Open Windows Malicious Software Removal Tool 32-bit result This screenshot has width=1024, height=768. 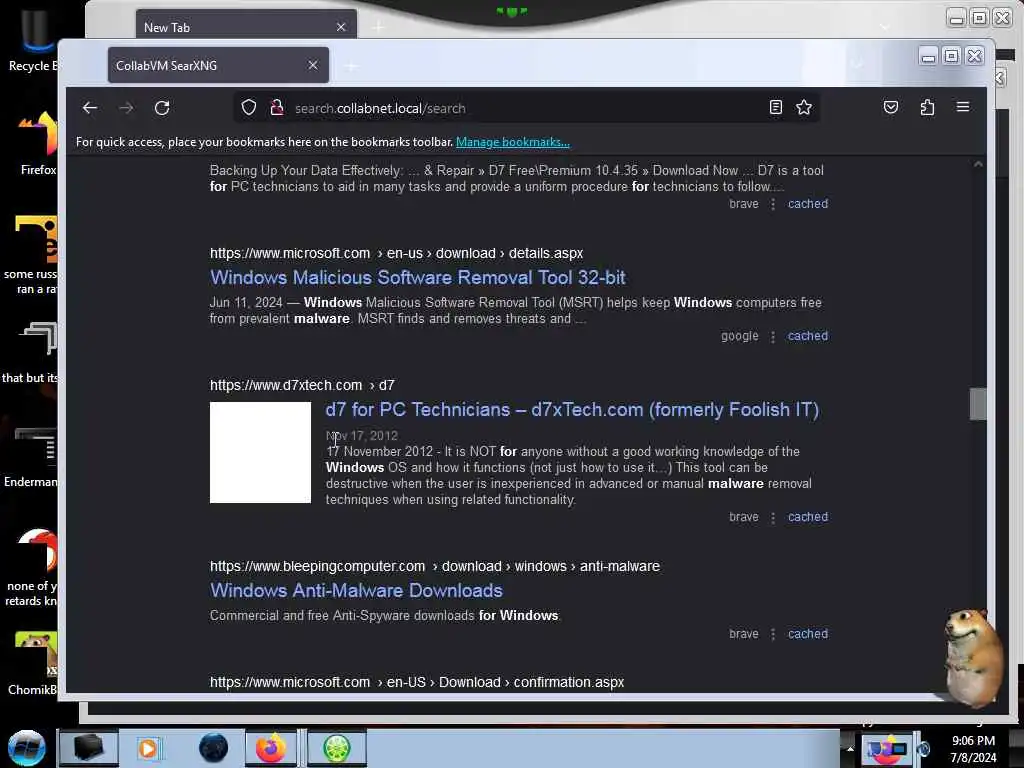(x=417, y=278)
